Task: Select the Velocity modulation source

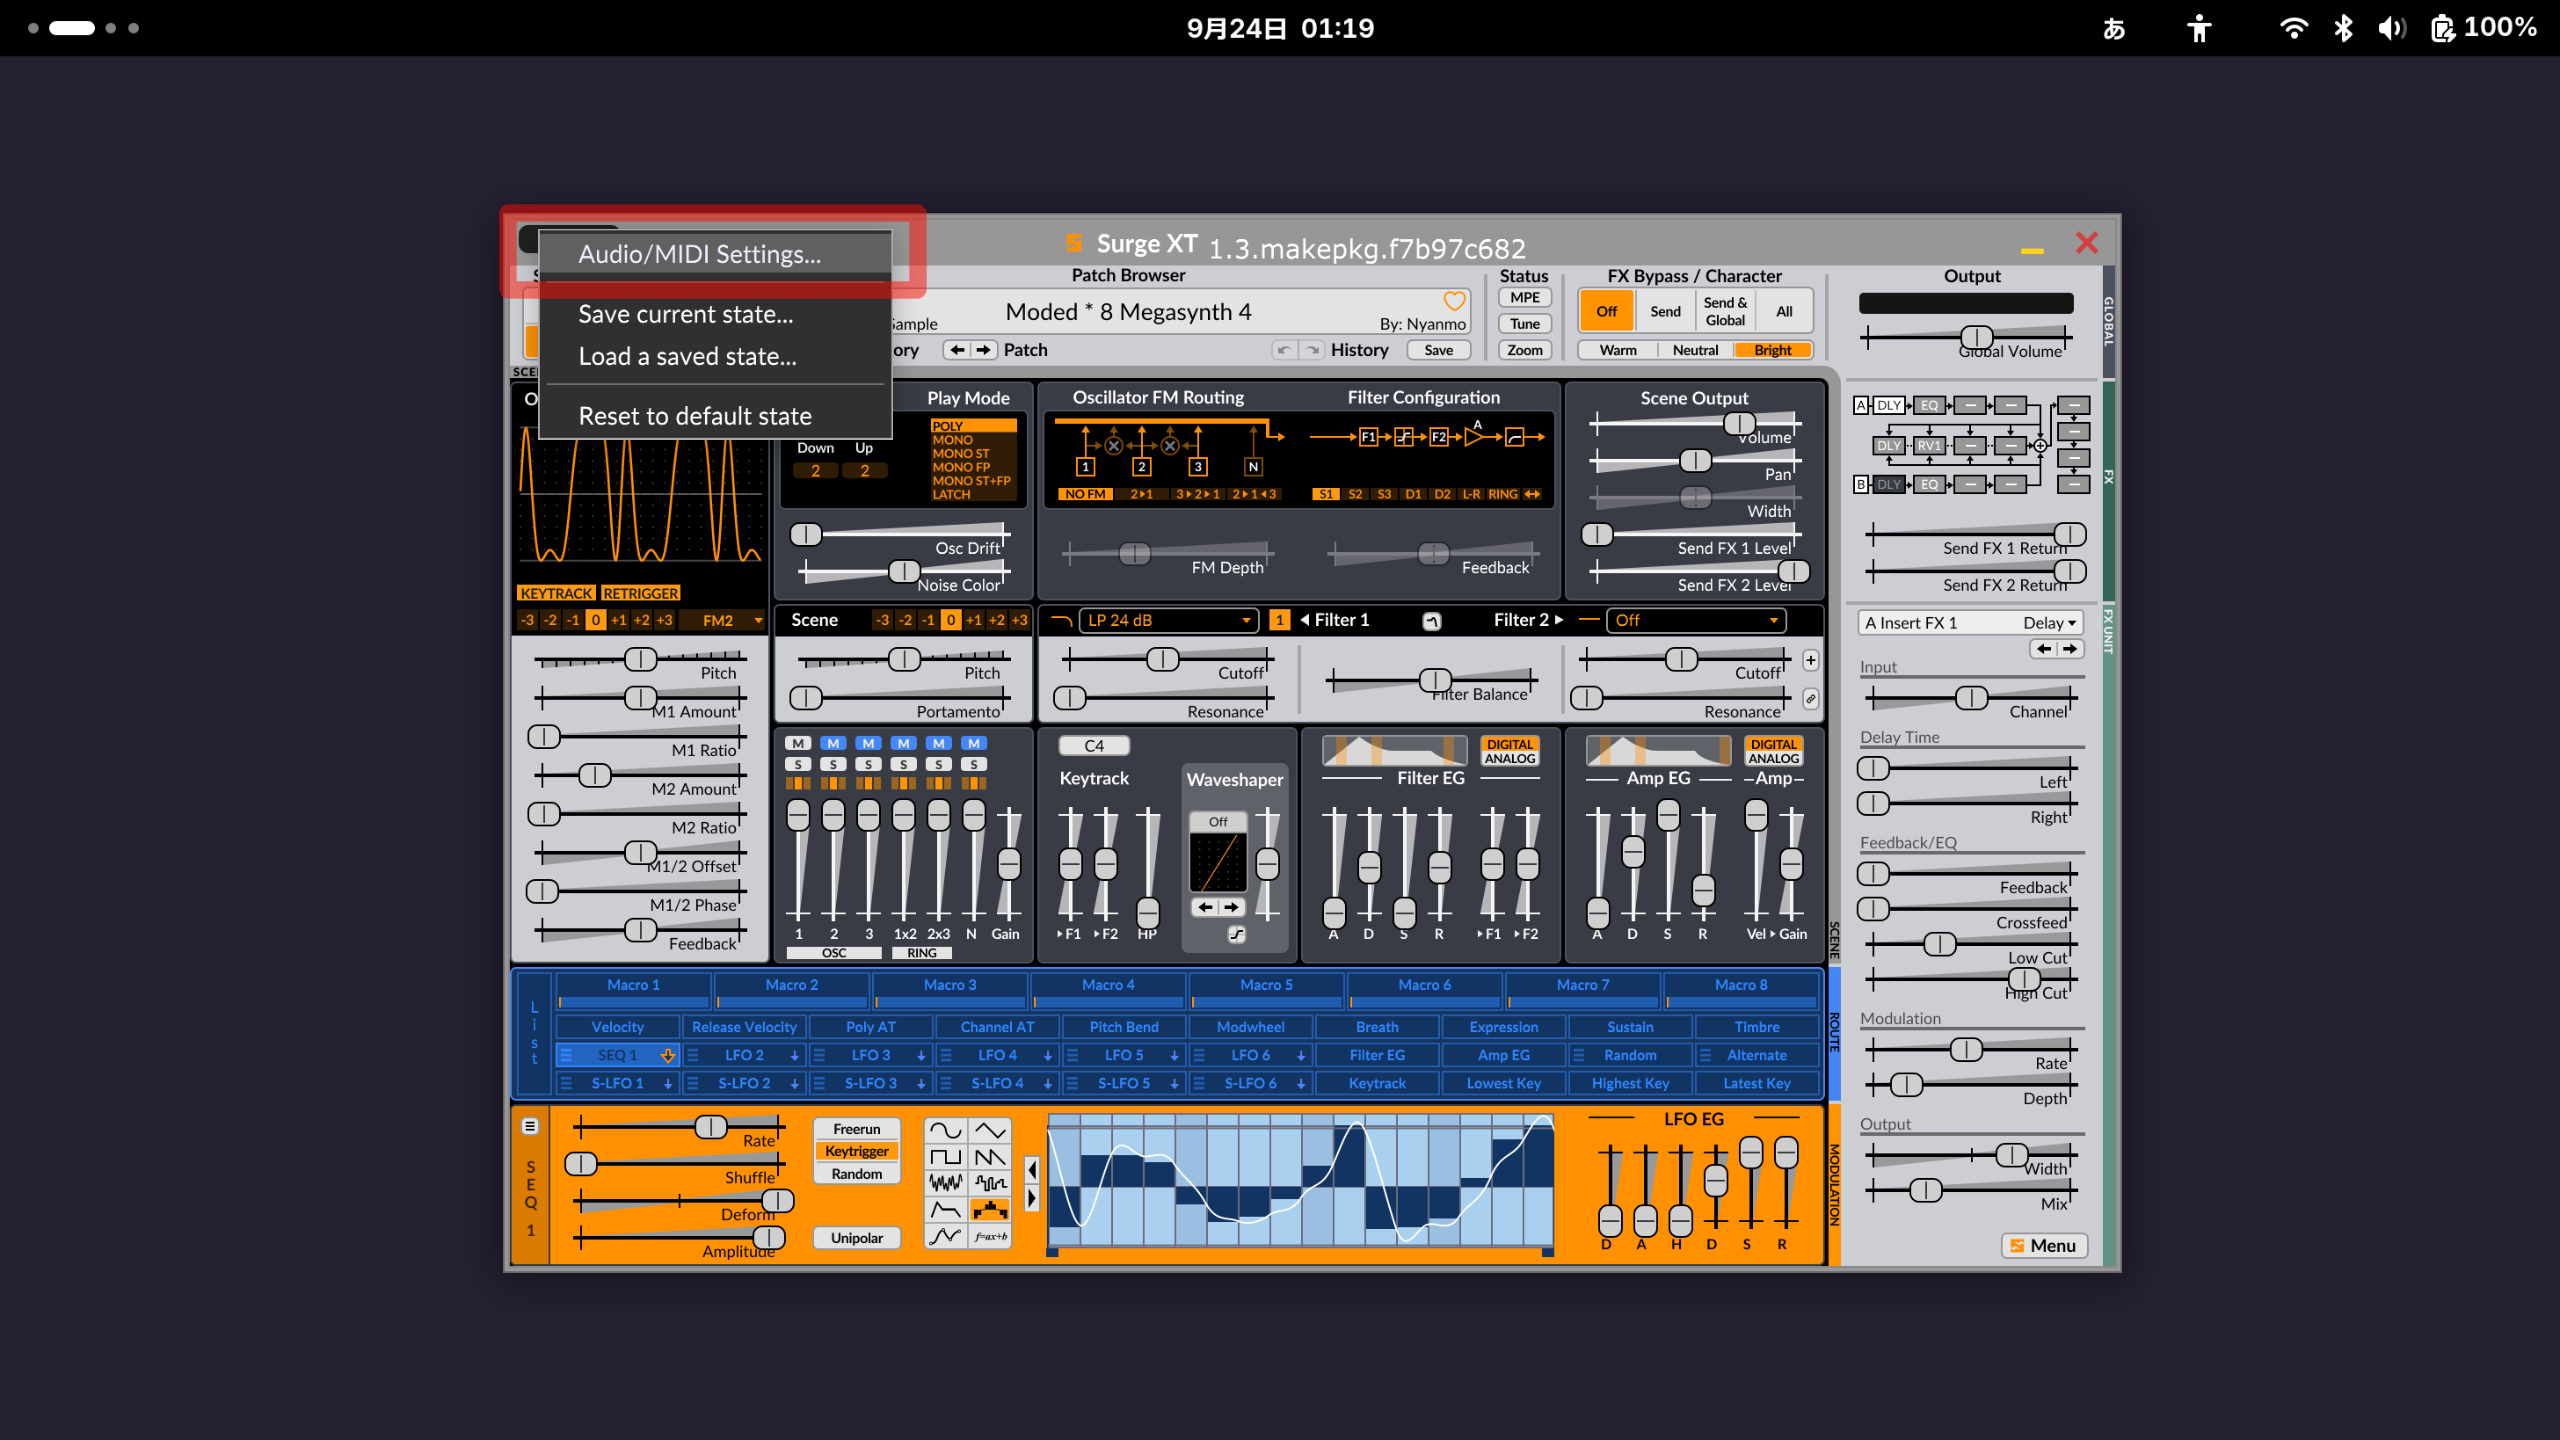Action: click(x=617, y=1027)
